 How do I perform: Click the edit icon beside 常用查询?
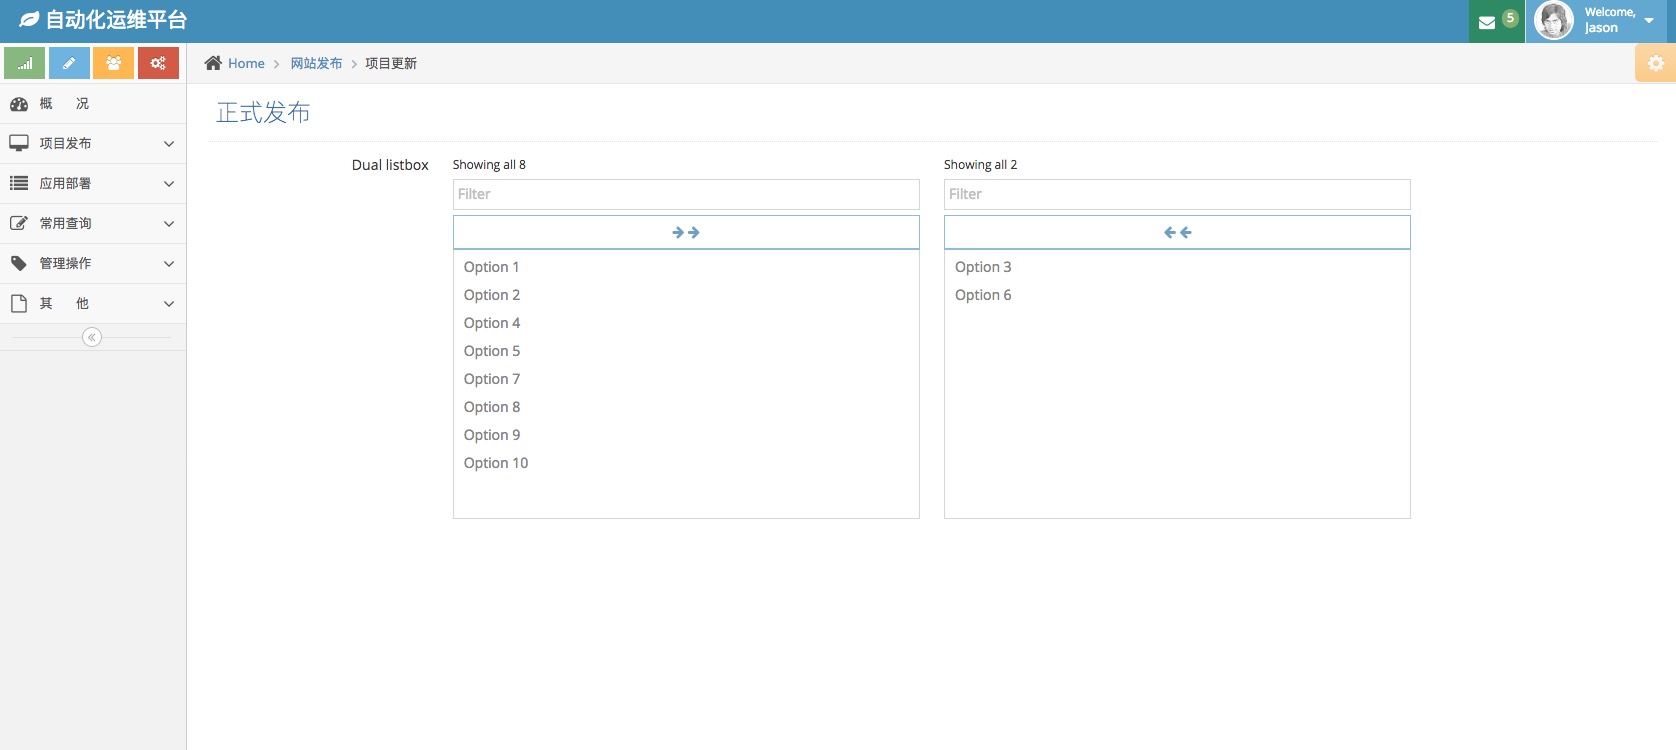click(19, 224)
